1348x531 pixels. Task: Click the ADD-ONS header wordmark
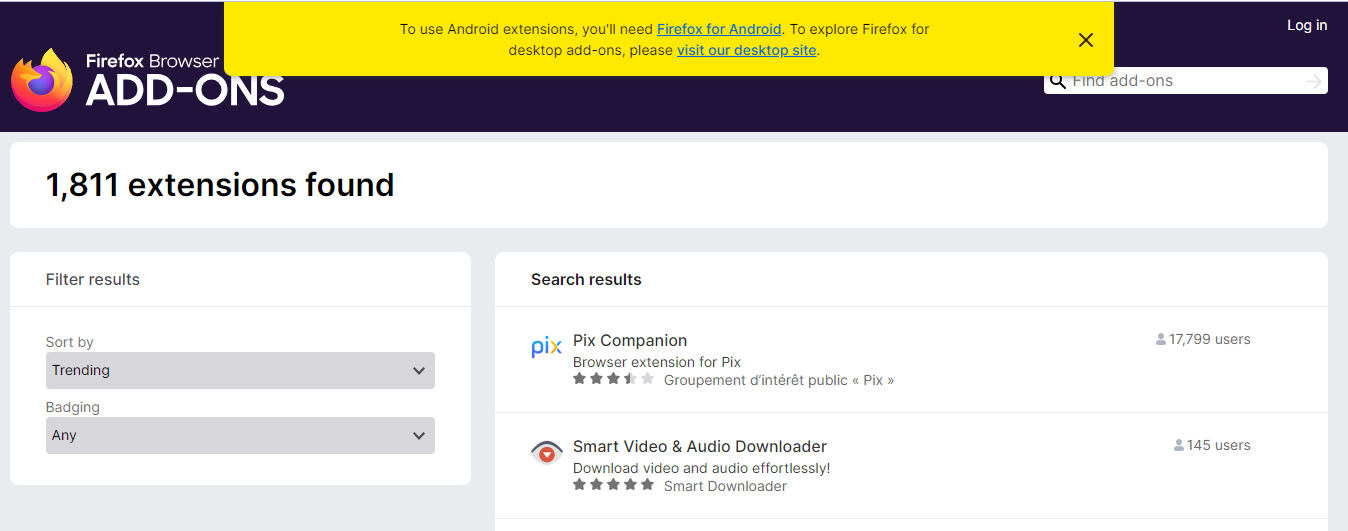point(185,91)
